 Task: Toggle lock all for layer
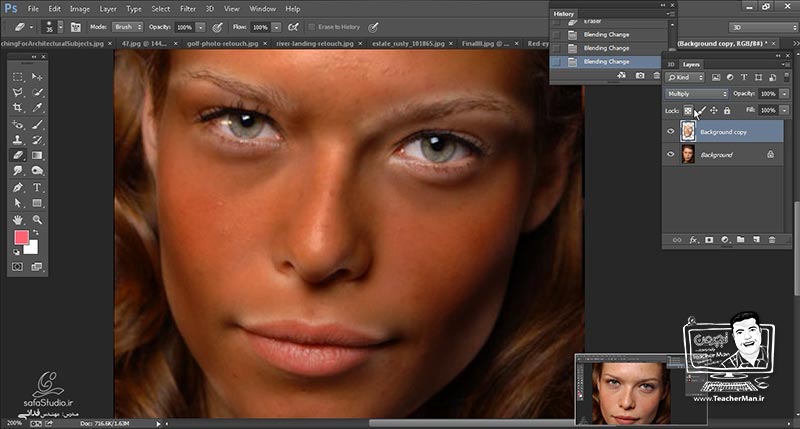coord(727,110)
